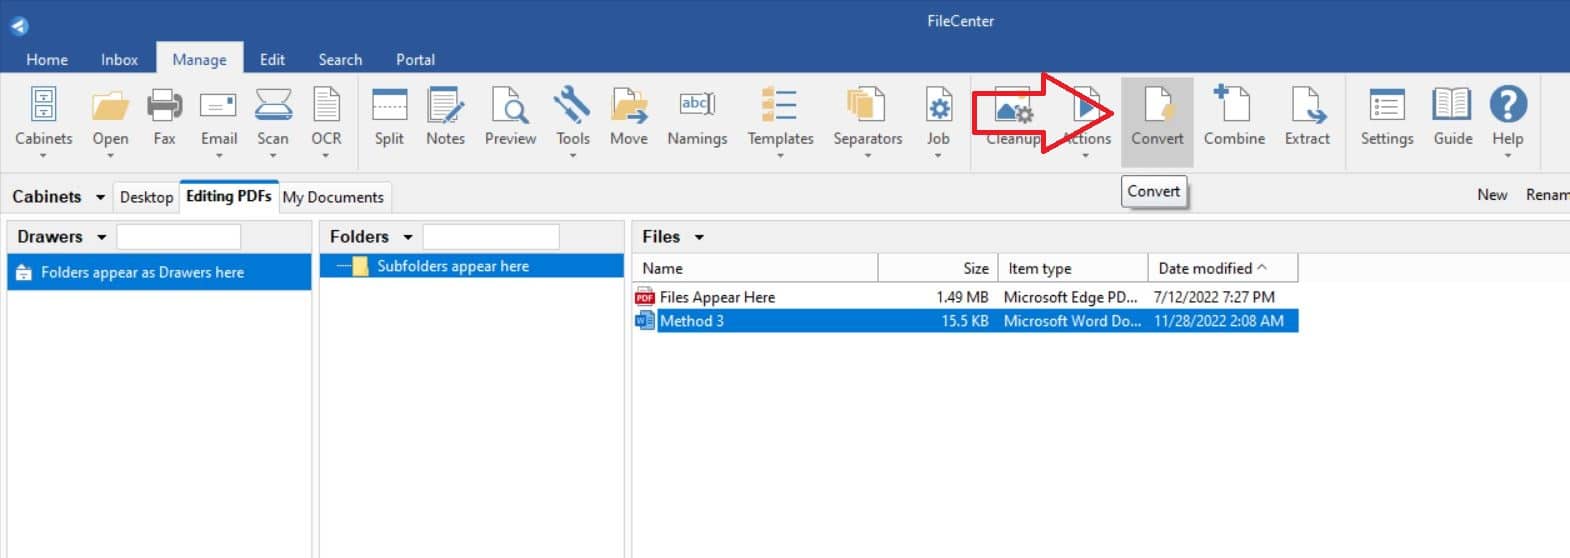The image size is (1570, 558).
Task: Click the Word icon beside Method 3
Action: point(645,321)
